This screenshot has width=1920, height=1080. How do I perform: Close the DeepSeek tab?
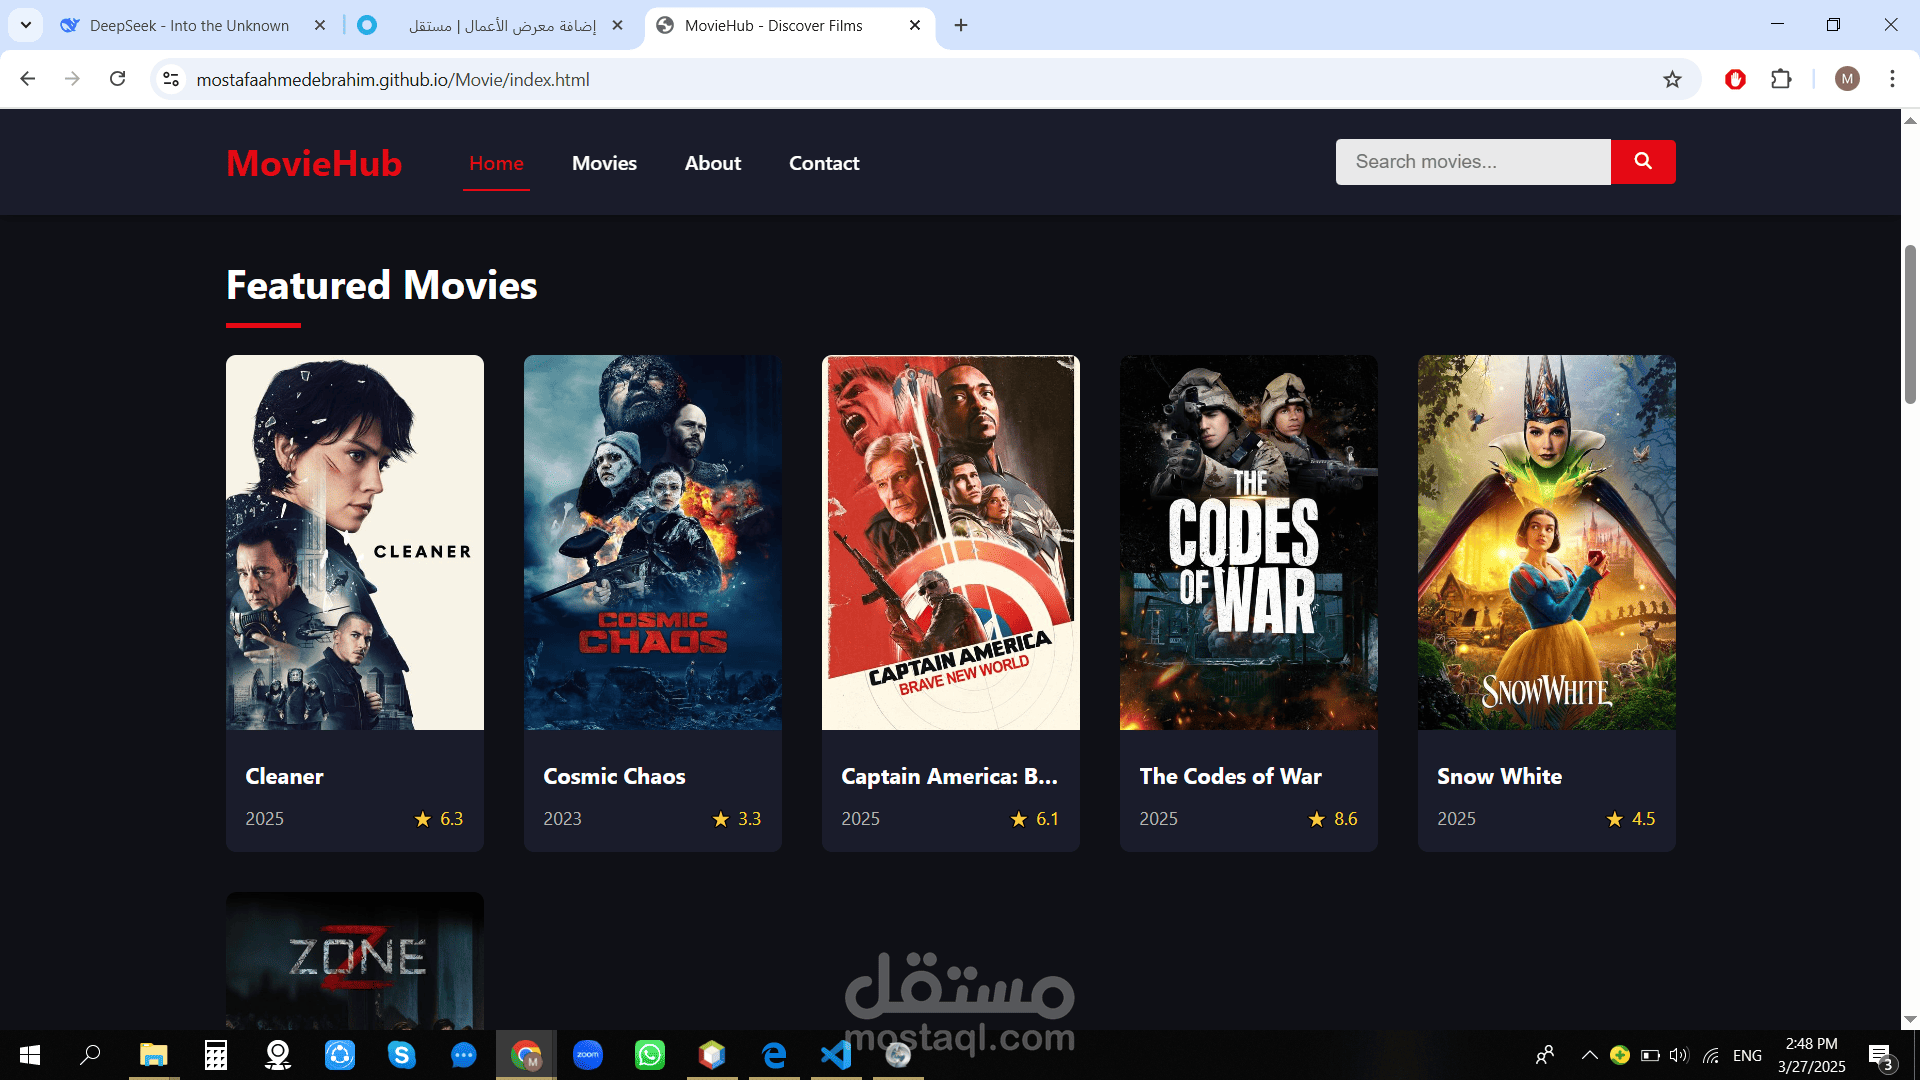[320, 25]
